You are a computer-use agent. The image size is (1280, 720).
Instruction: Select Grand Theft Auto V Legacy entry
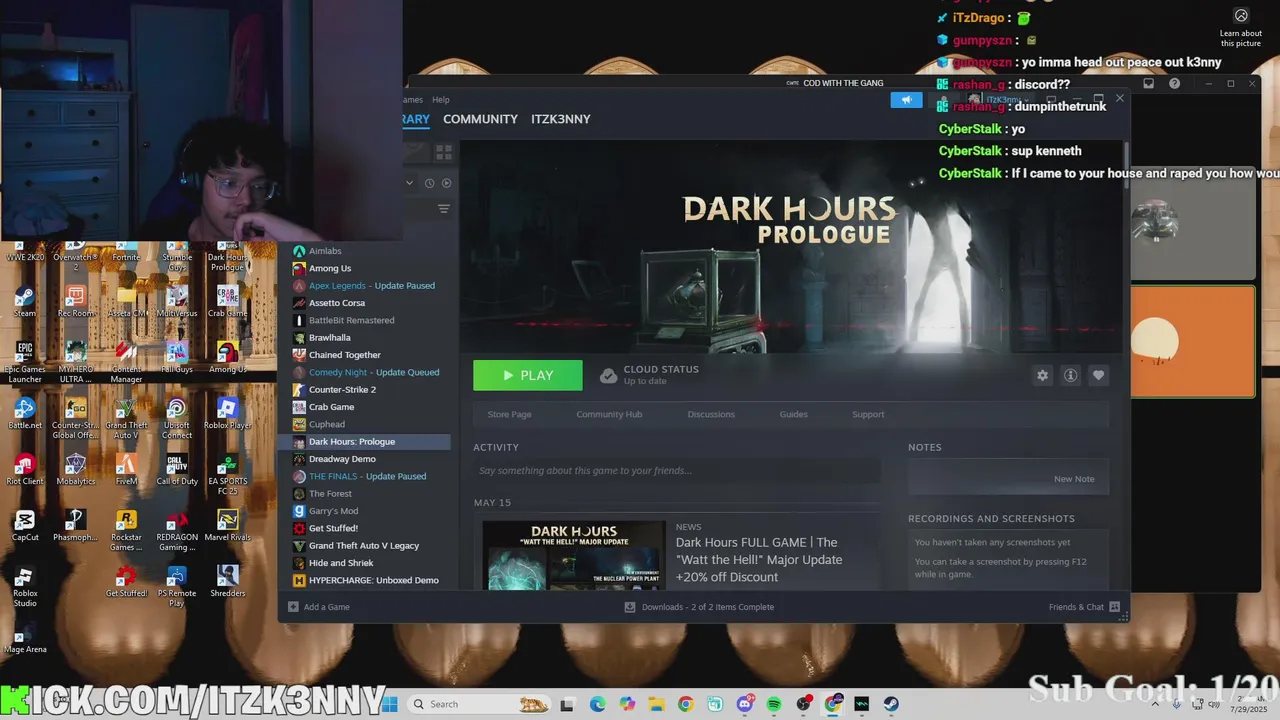click(363, 546)
